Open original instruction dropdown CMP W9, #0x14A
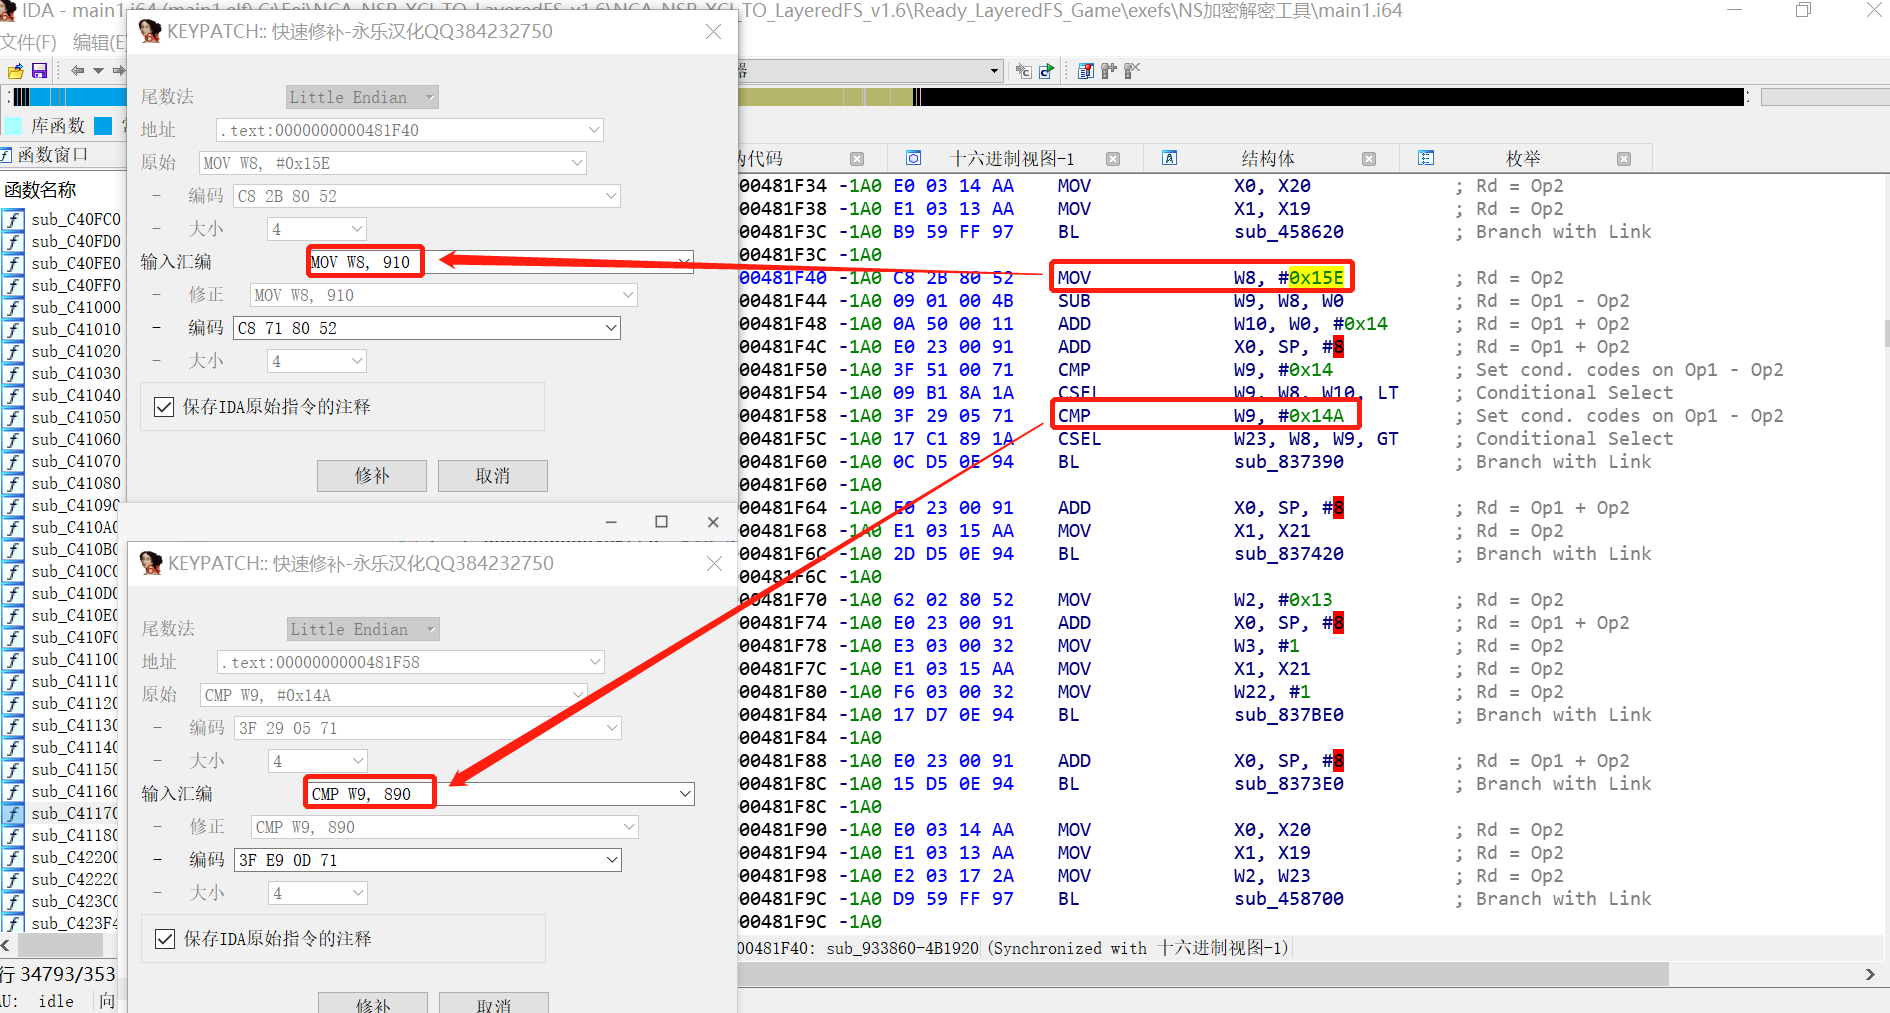 coord(578,695)
